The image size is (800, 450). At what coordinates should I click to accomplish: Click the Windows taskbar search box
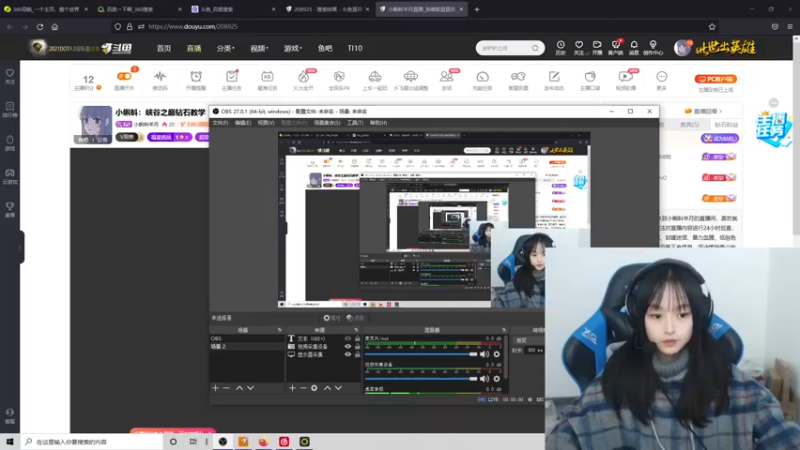92,442
